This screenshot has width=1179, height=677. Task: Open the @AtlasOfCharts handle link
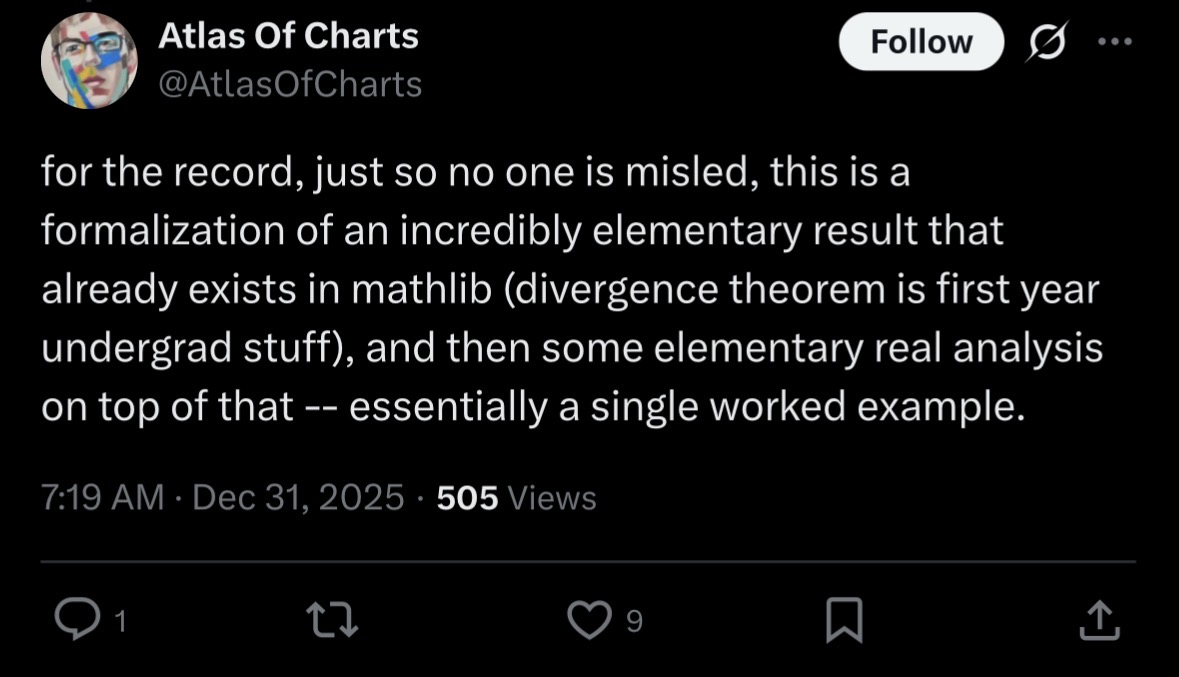tap(290, 85)
